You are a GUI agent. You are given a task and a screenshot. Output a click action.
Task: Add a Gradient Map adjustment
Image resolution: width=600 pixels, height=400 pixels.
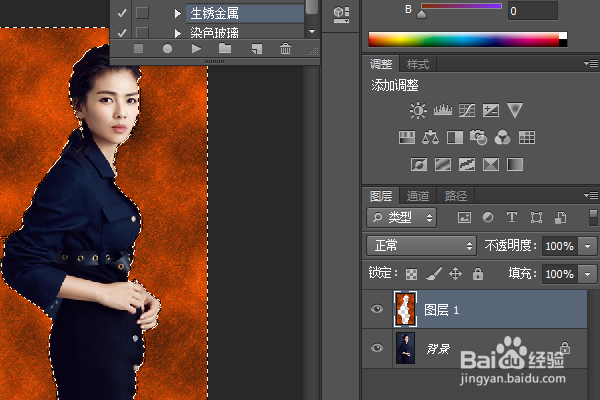coord(515,165)
